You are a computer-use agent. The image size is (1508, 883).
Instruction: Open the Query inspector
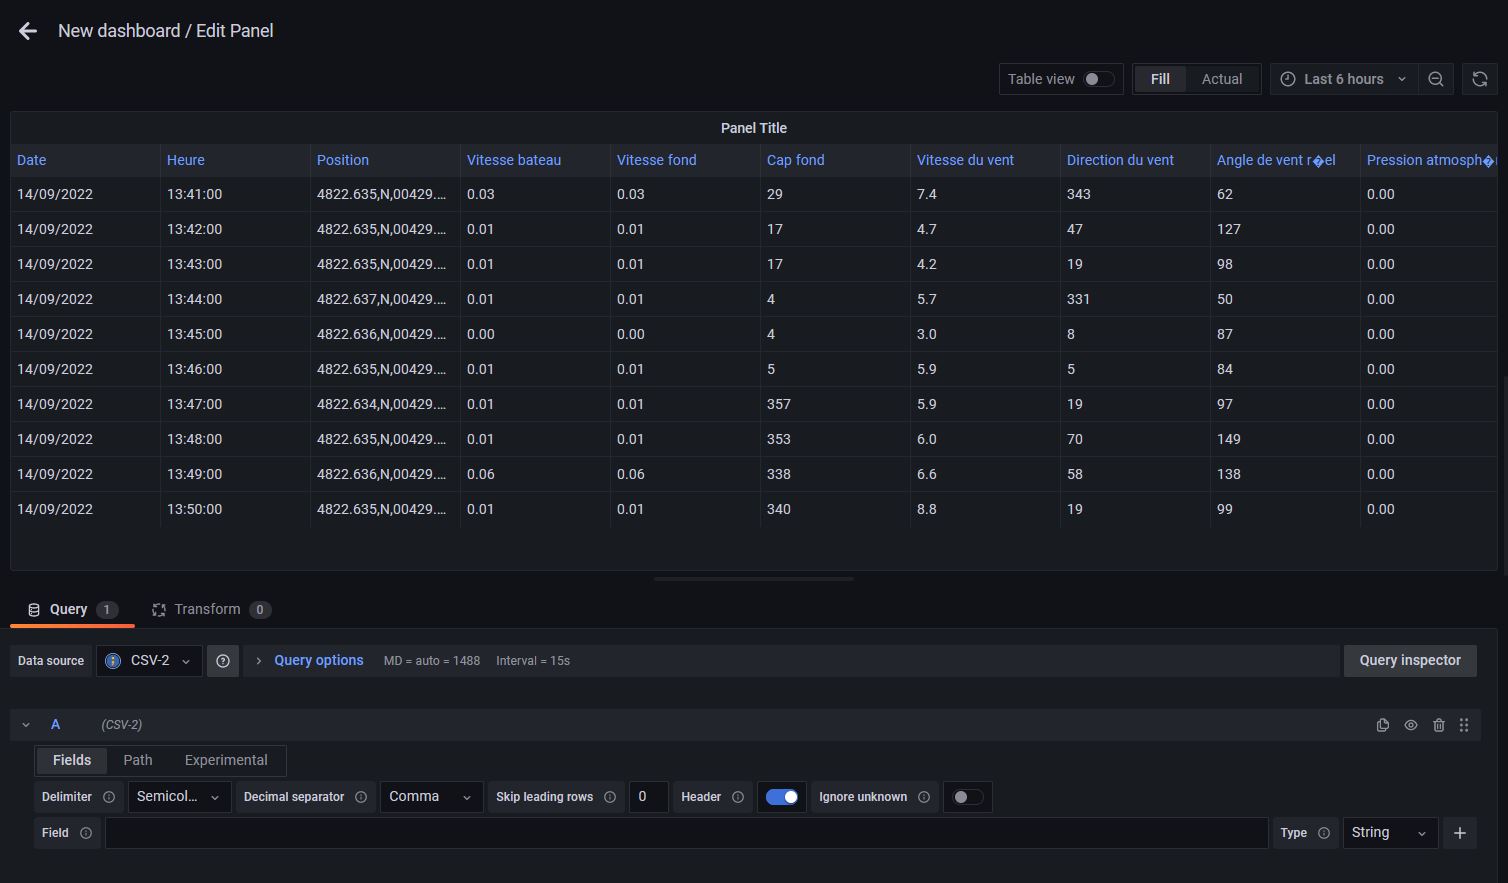pyautogui.click(x=1409, y=661)
